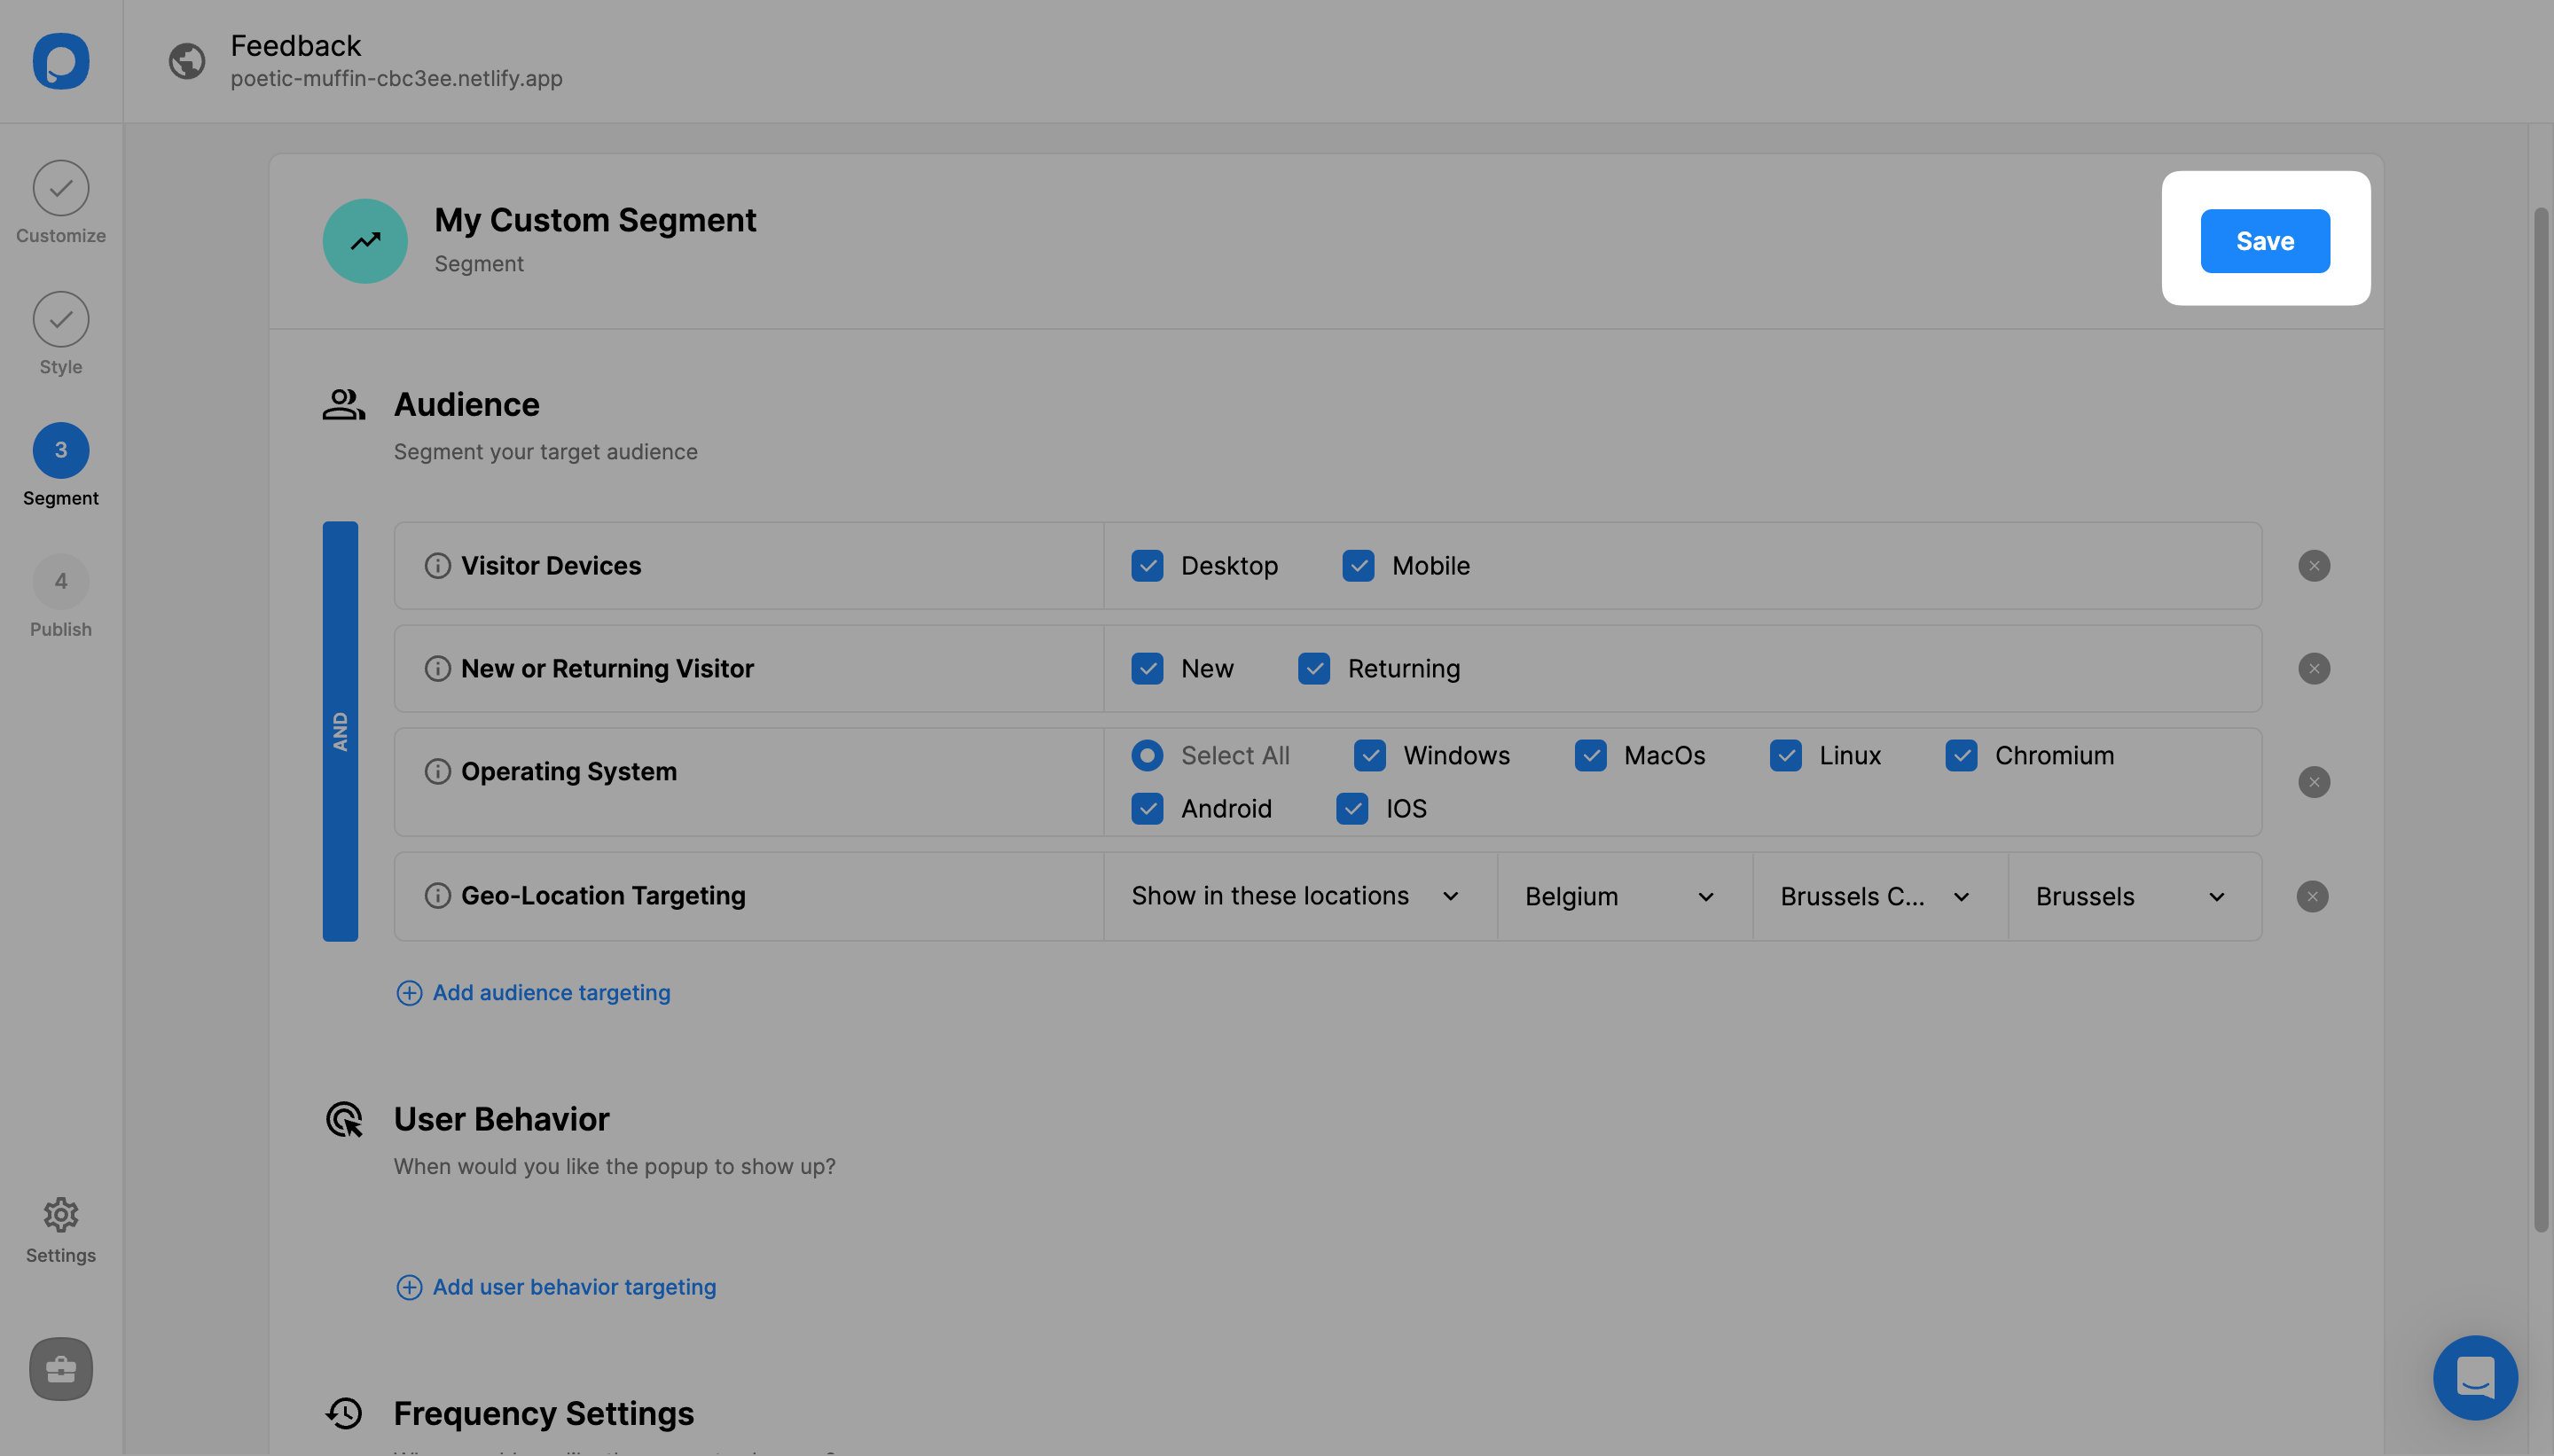
Task: Select the Frequency Settings section heading
Action: tap(544, 1412)
